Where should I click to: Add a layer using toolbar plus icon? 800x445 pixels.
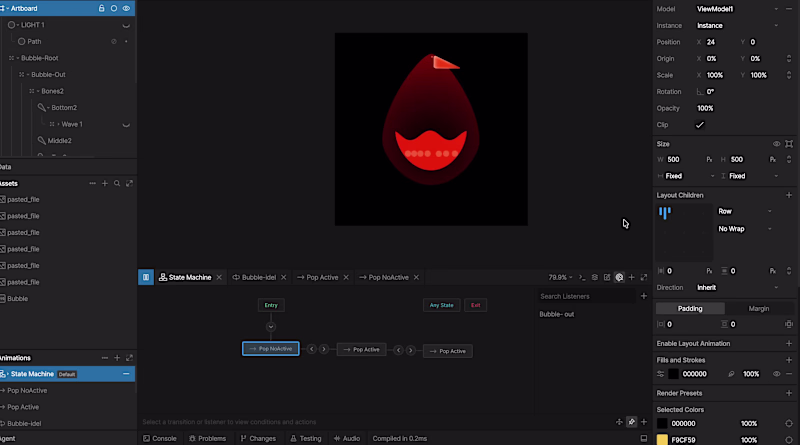point(631,277)
